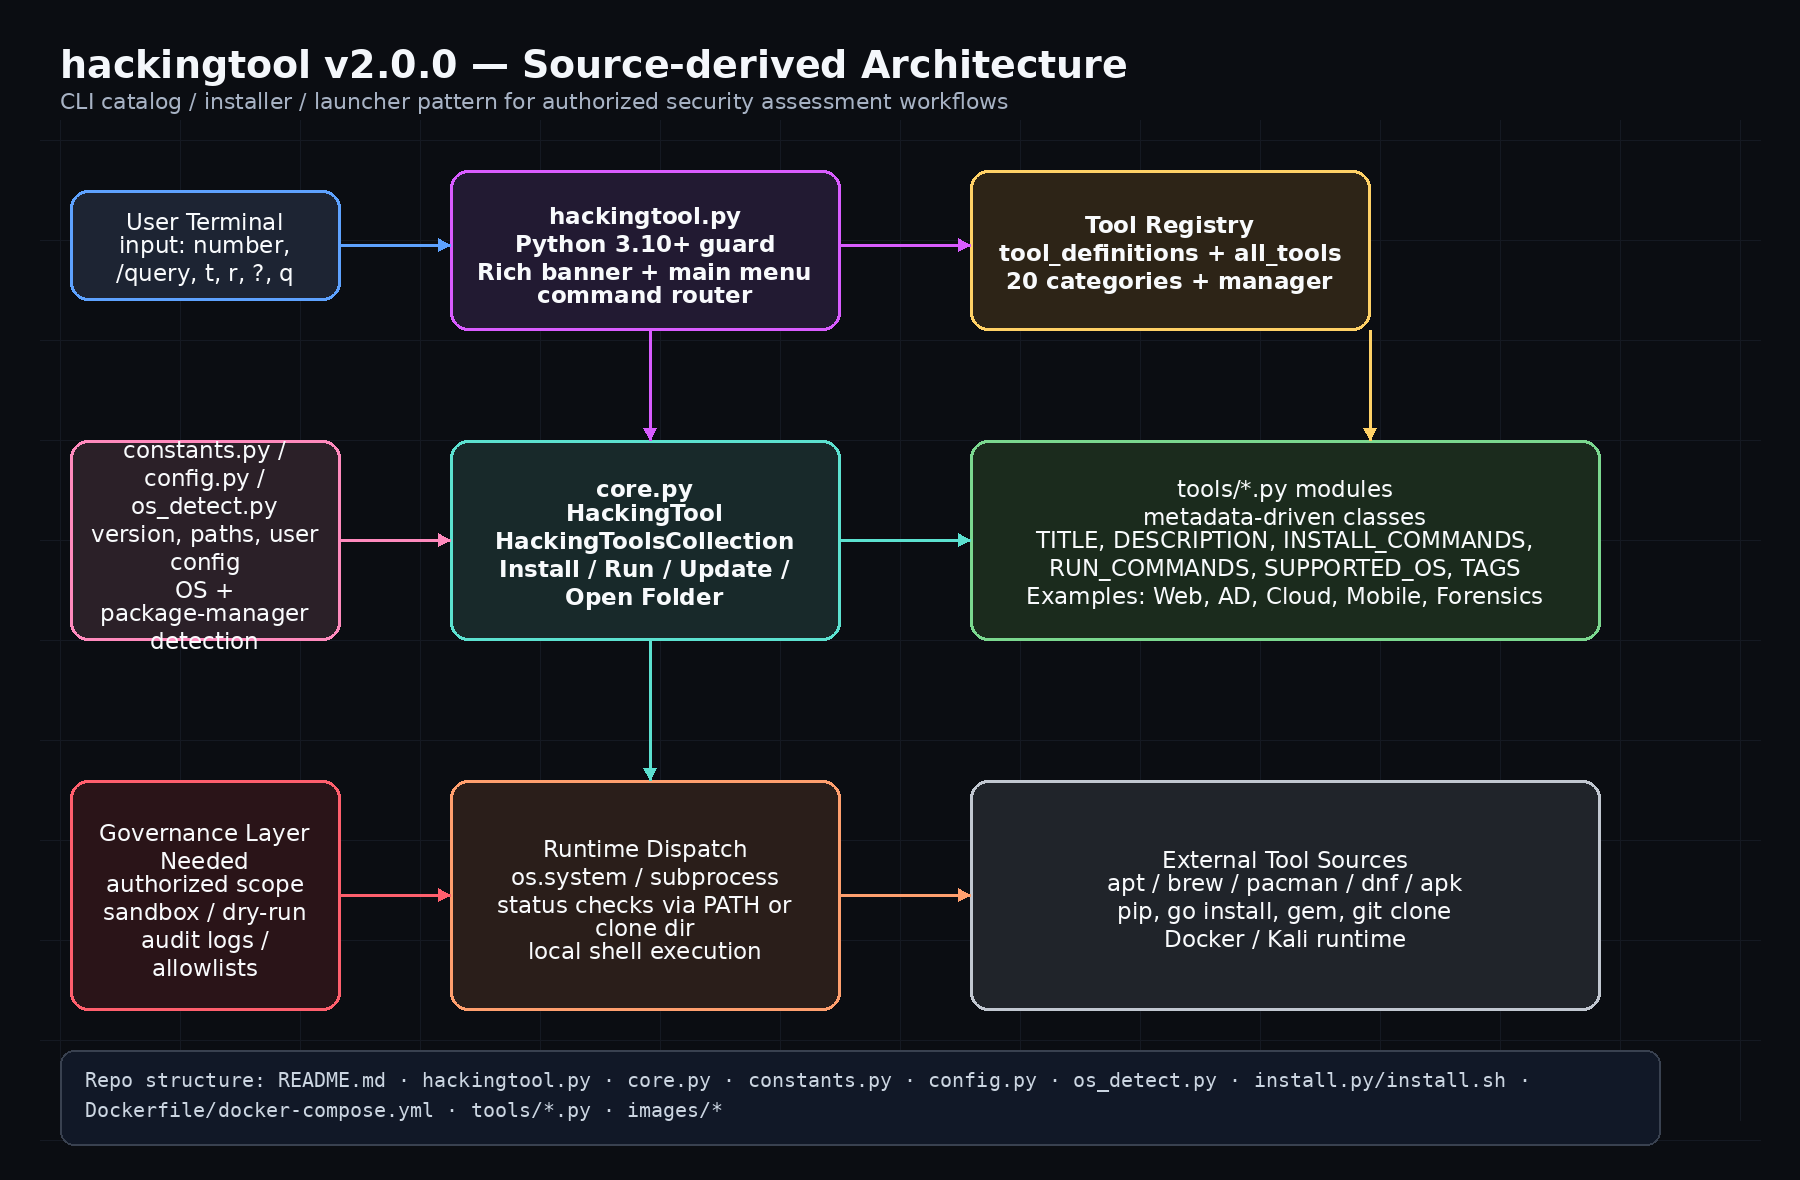
Task: Click the core.py HackingTool box
Action: [645, 540]
